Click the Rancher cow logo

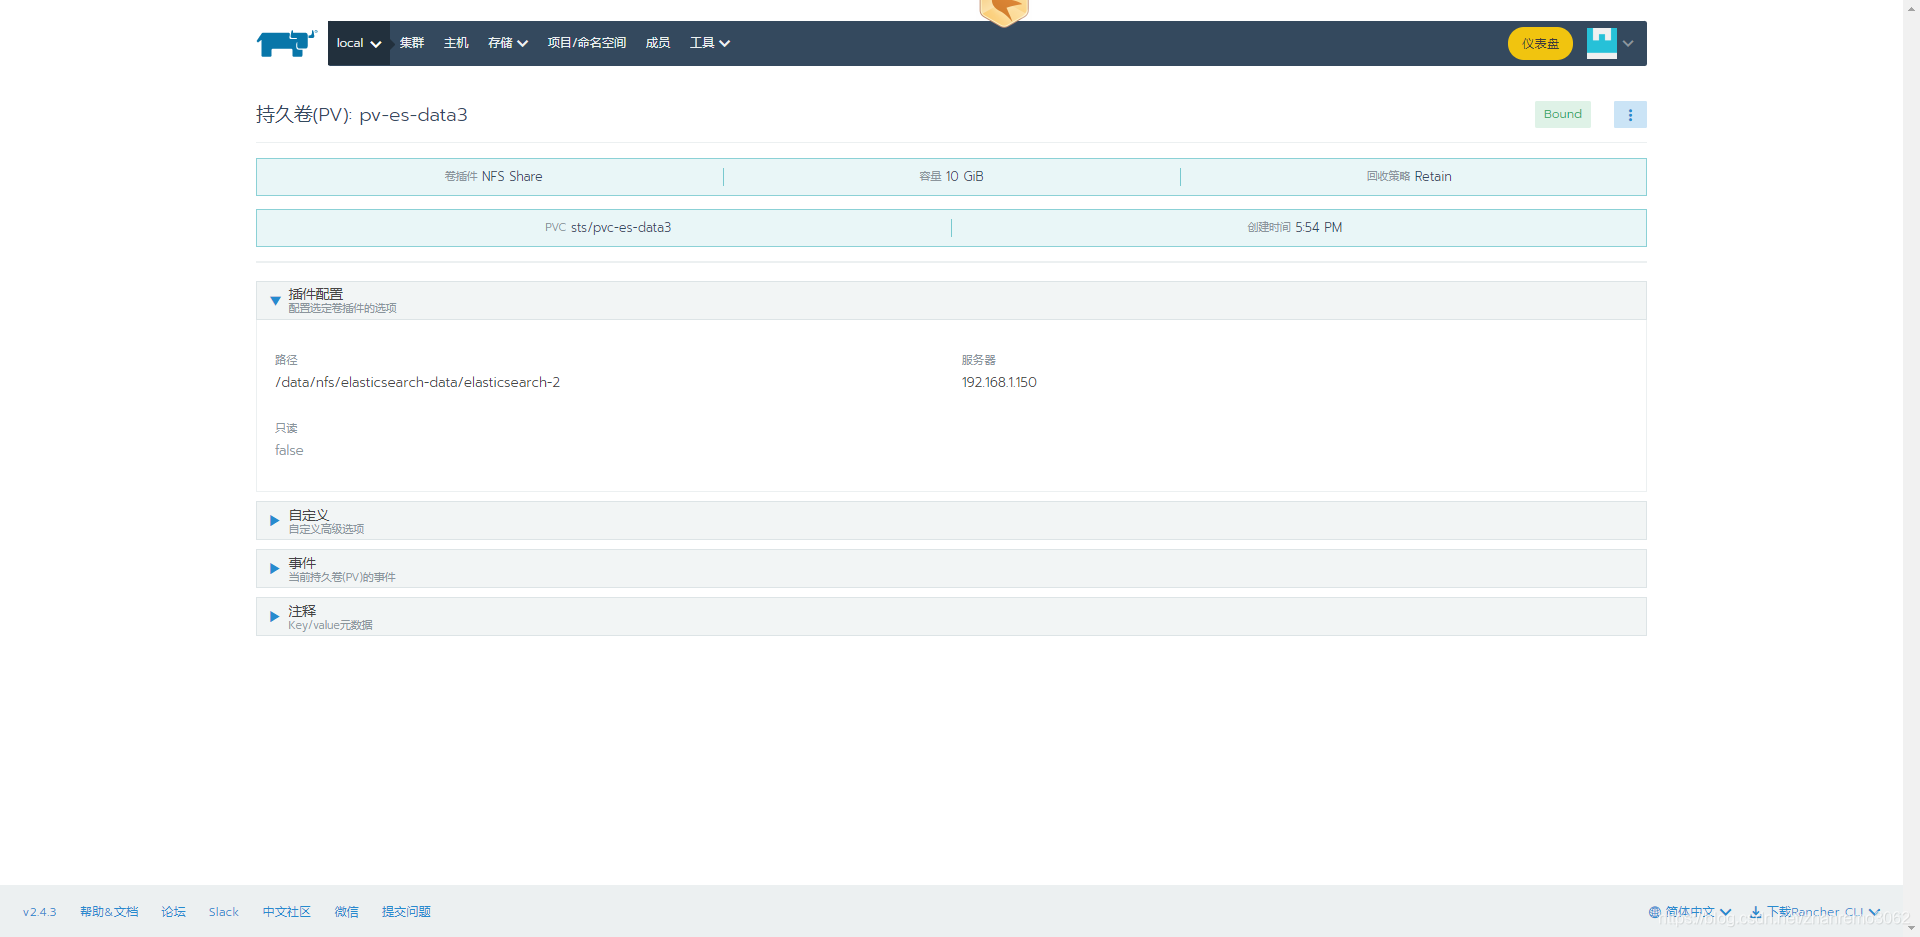(287, 43)
